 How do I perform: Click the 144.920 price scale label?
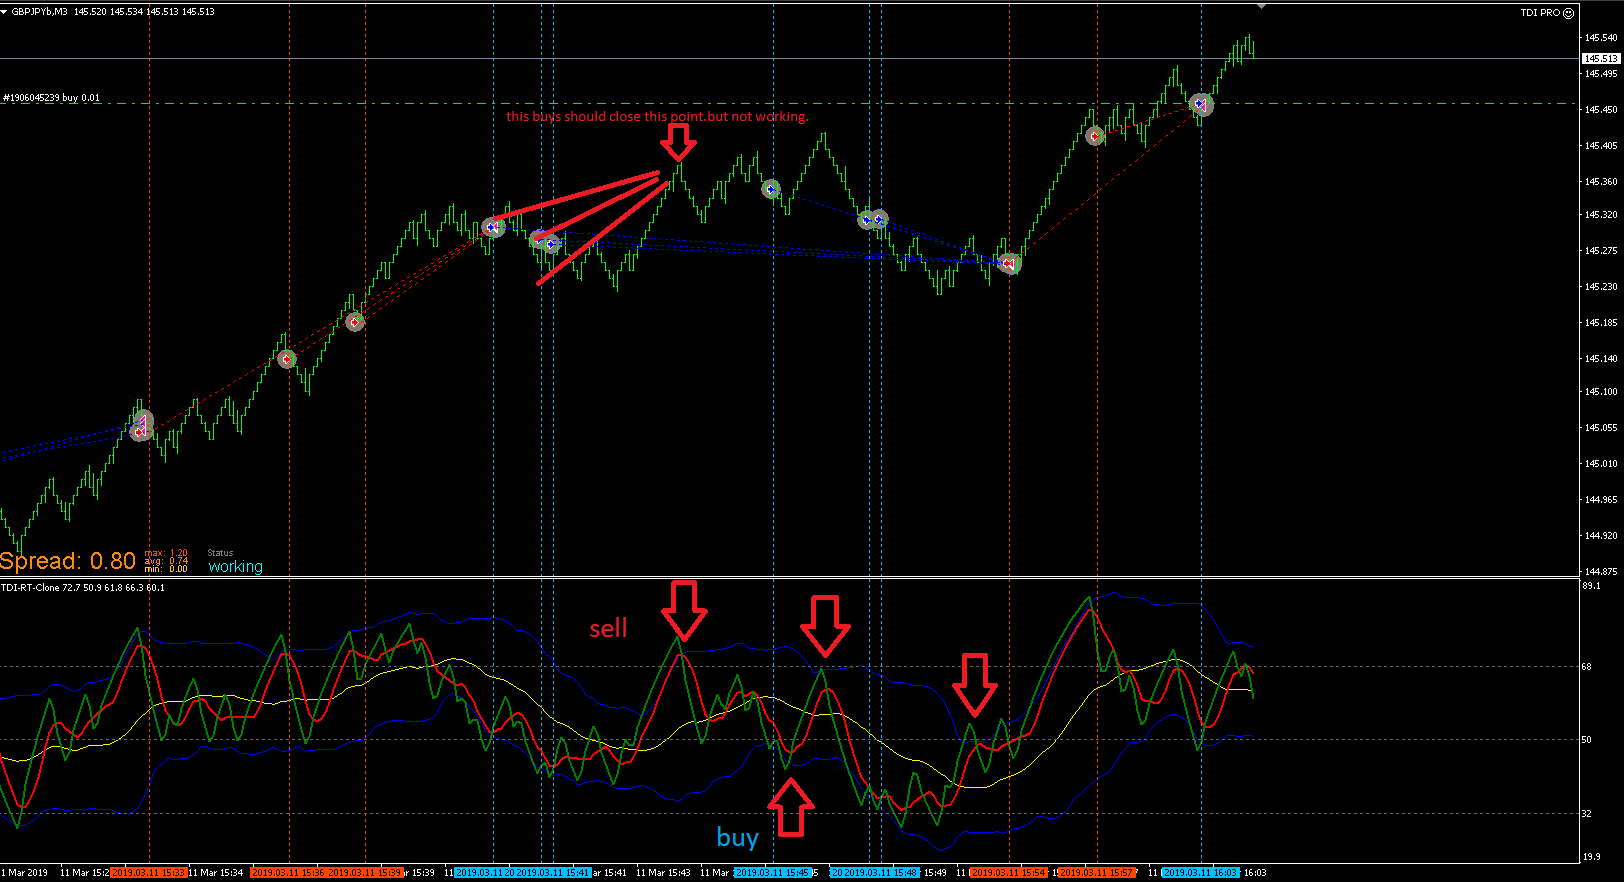click(x=1601, y=535)
